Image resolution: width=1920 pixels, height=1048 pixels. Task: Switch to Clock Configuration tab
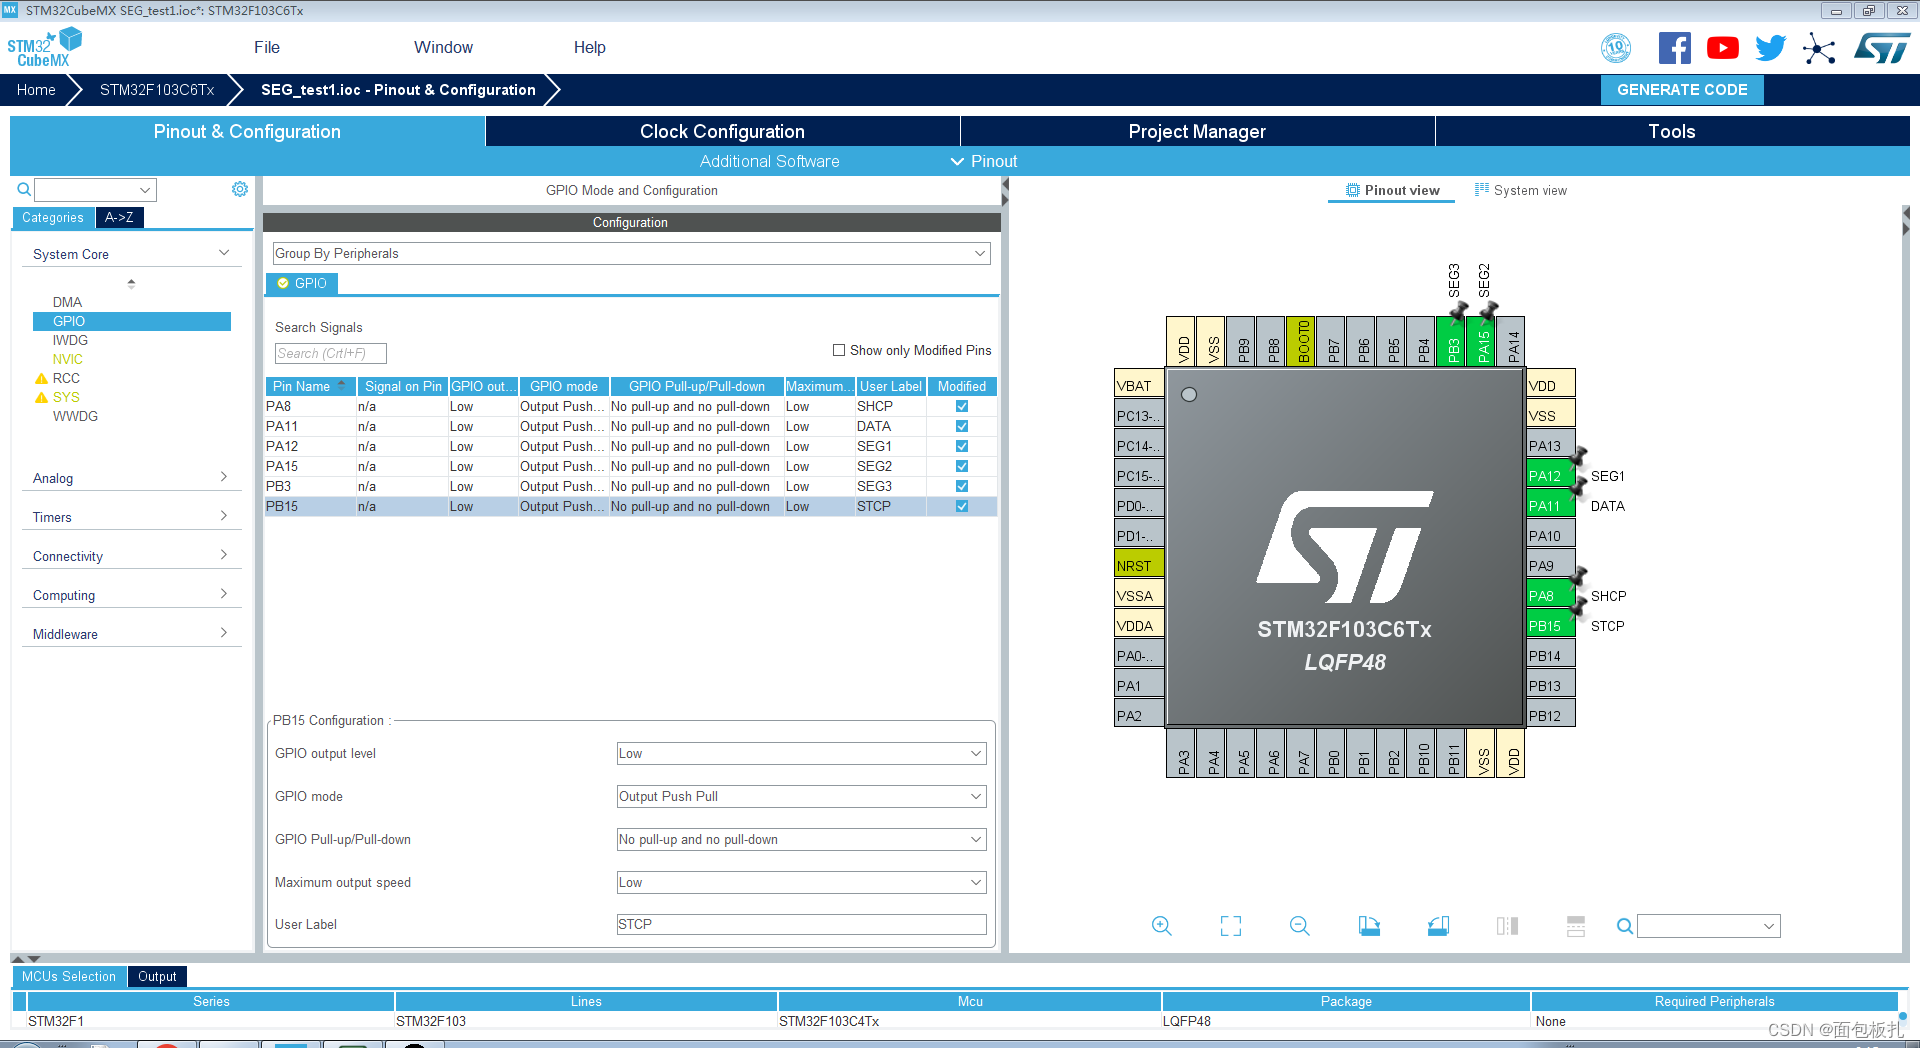pos(722,131)
